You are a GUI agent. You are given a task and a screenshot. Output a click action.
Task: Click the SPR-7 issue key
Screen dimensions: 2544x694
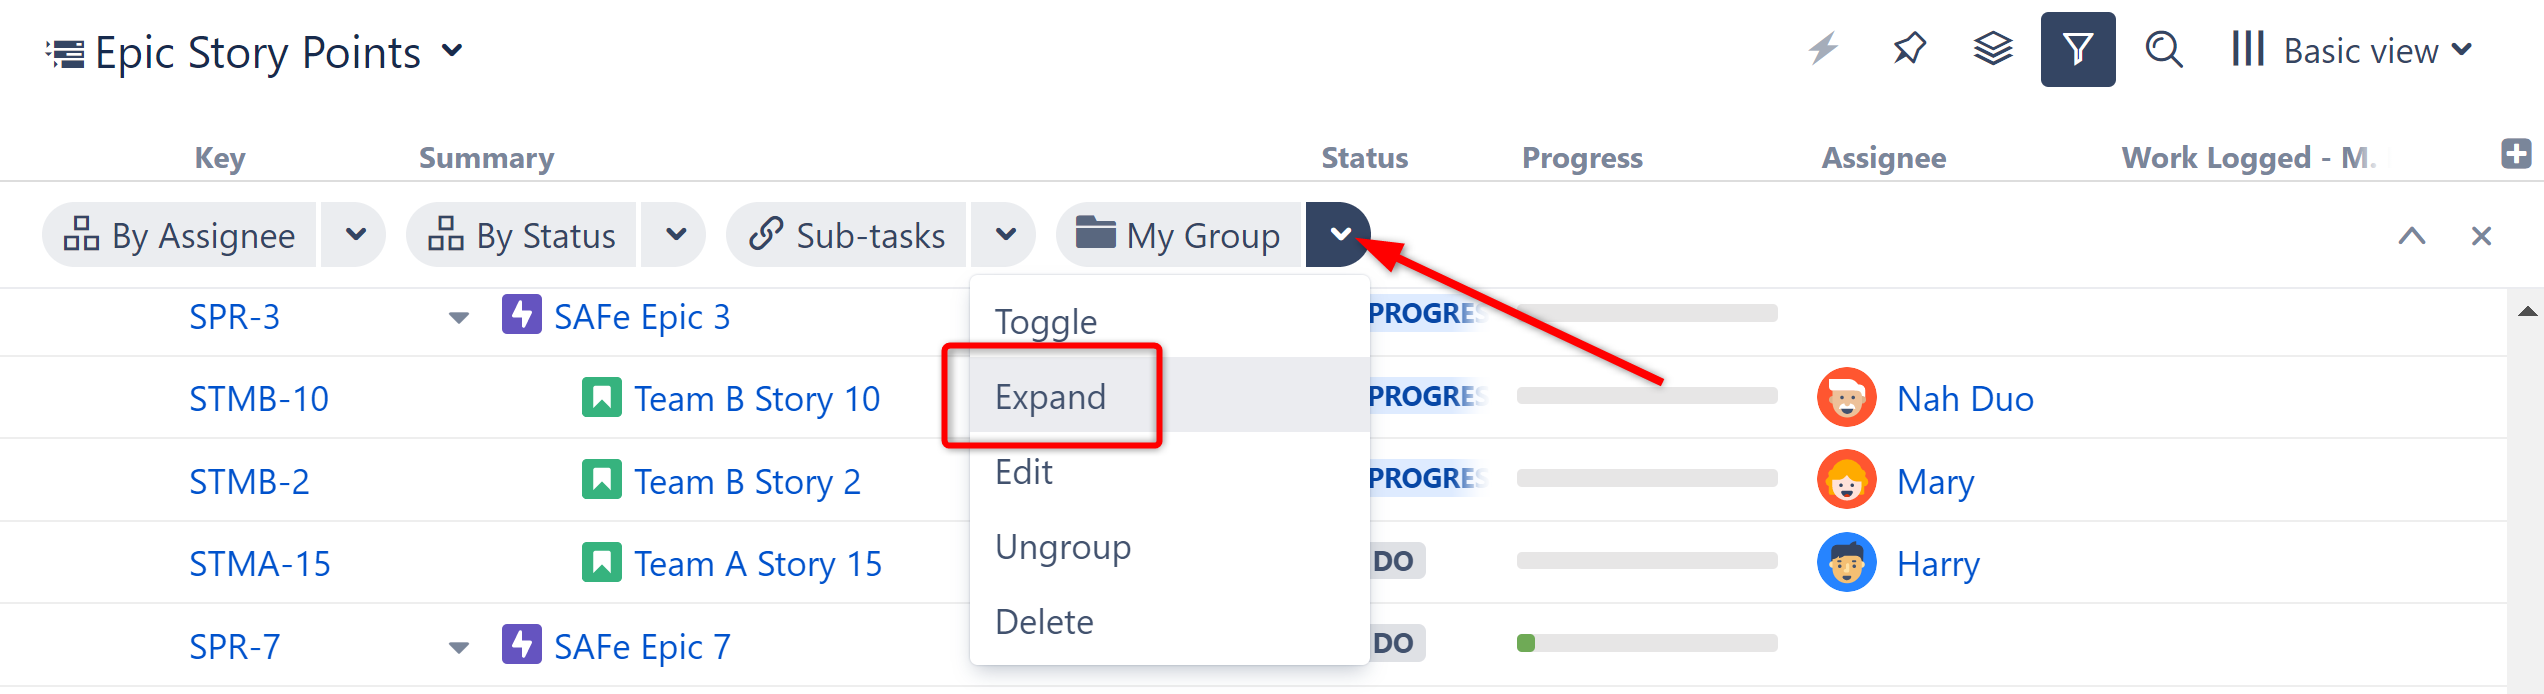point(234,646)
